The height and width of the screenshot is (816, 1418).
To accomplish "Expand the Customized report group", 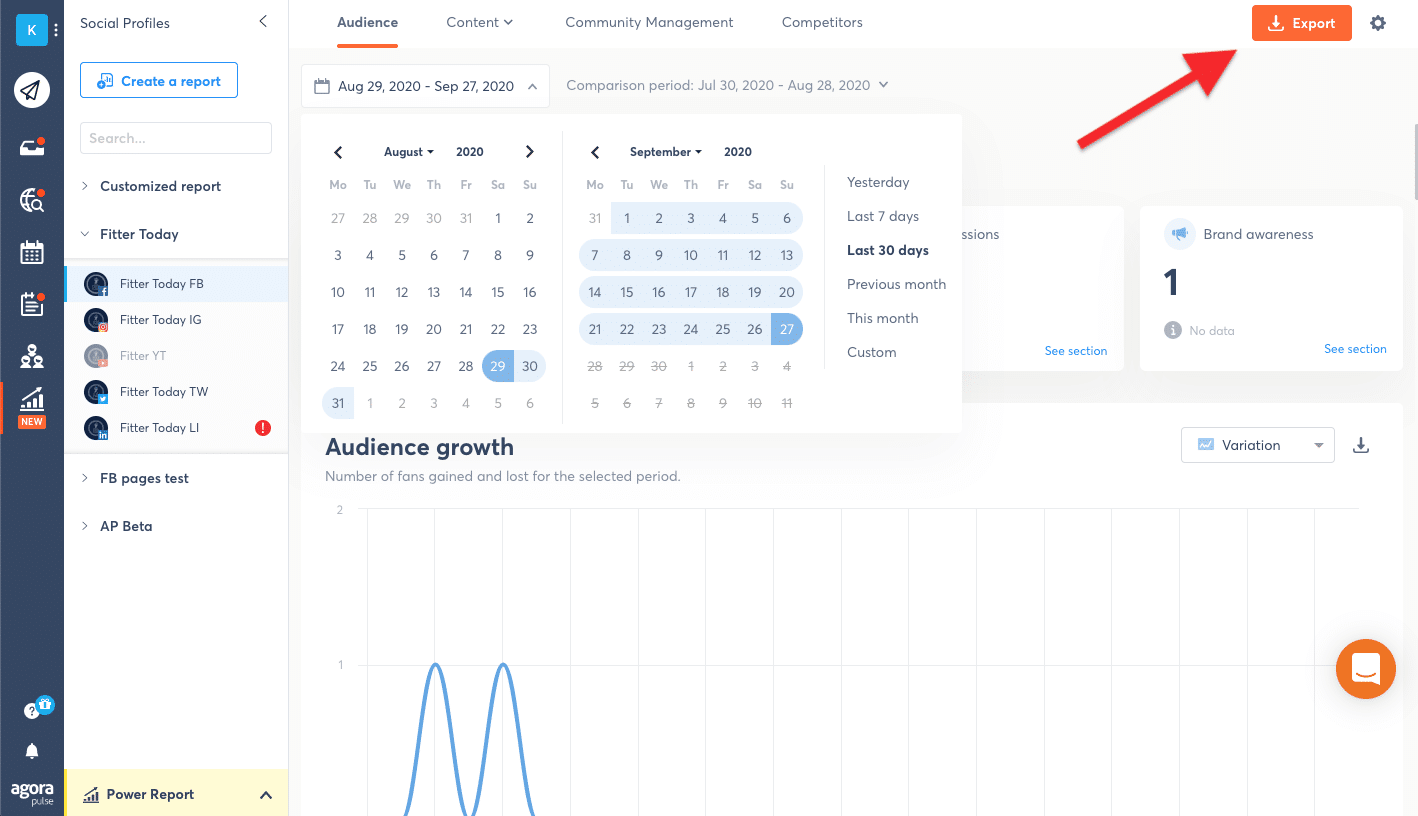I will coord(160,186).
